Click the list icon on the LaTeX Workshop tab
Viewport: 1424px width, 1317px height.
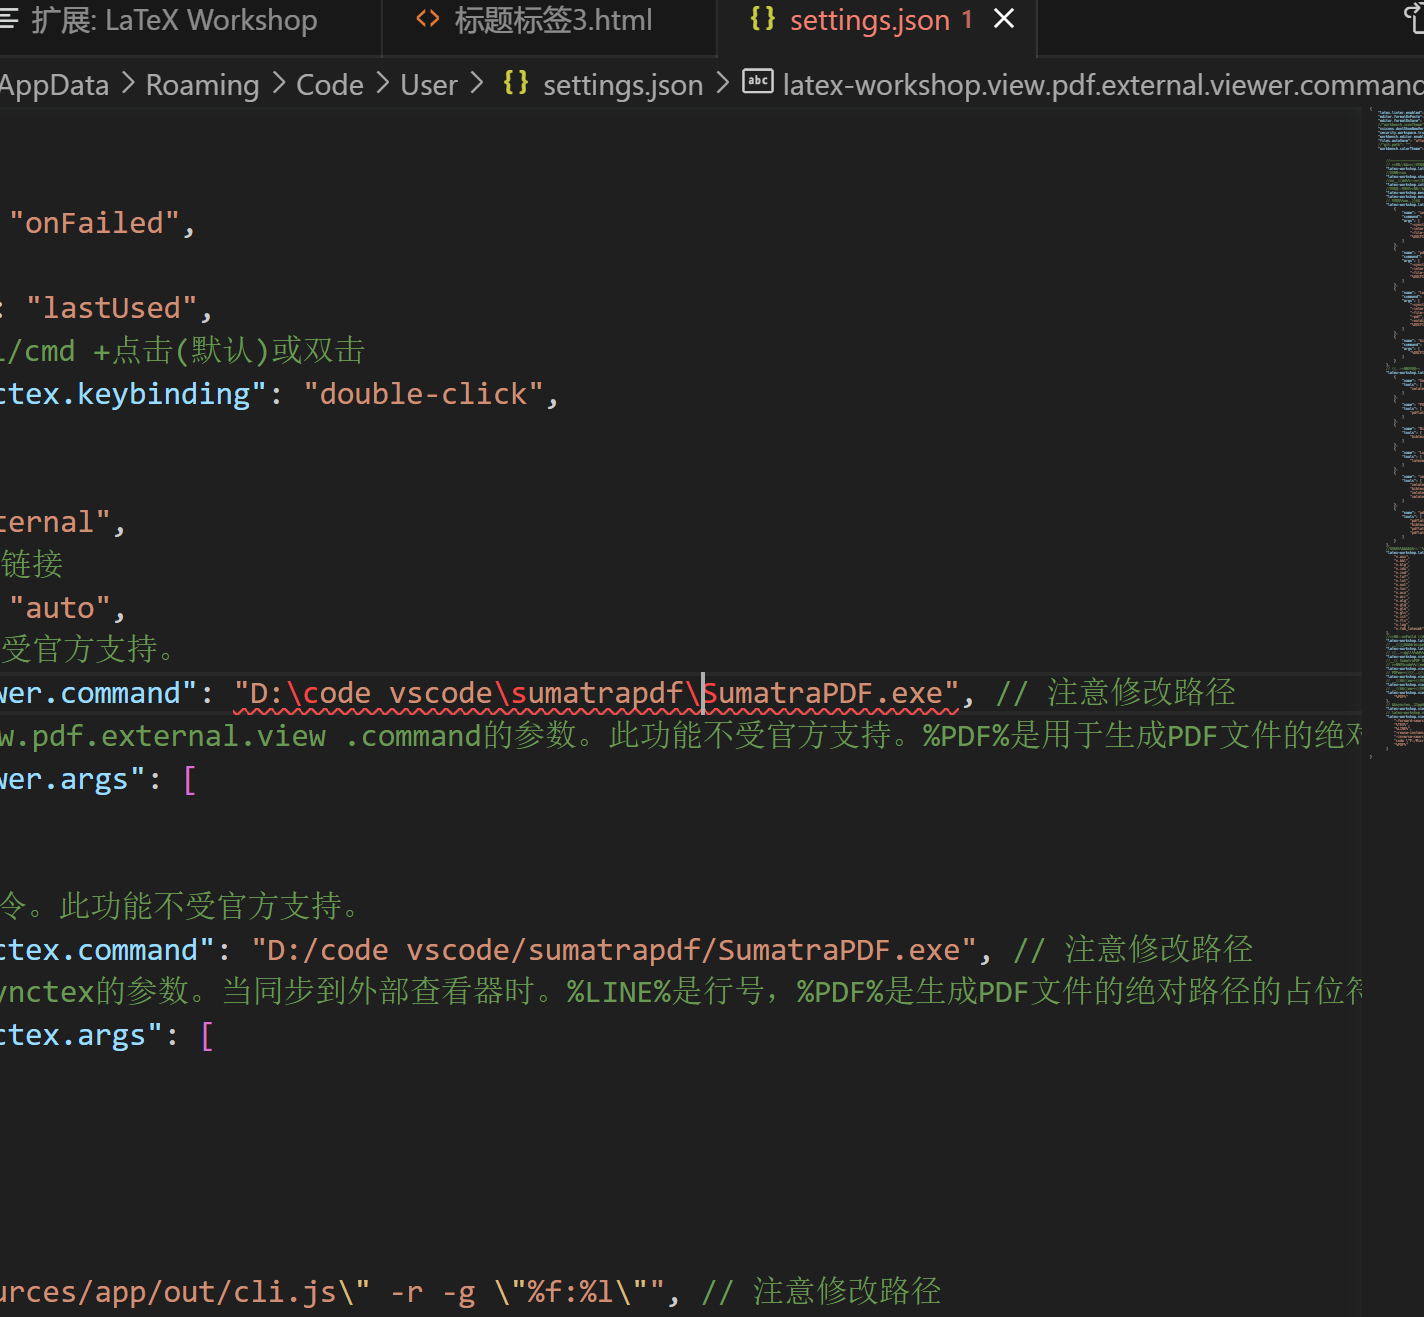(8, 19)
